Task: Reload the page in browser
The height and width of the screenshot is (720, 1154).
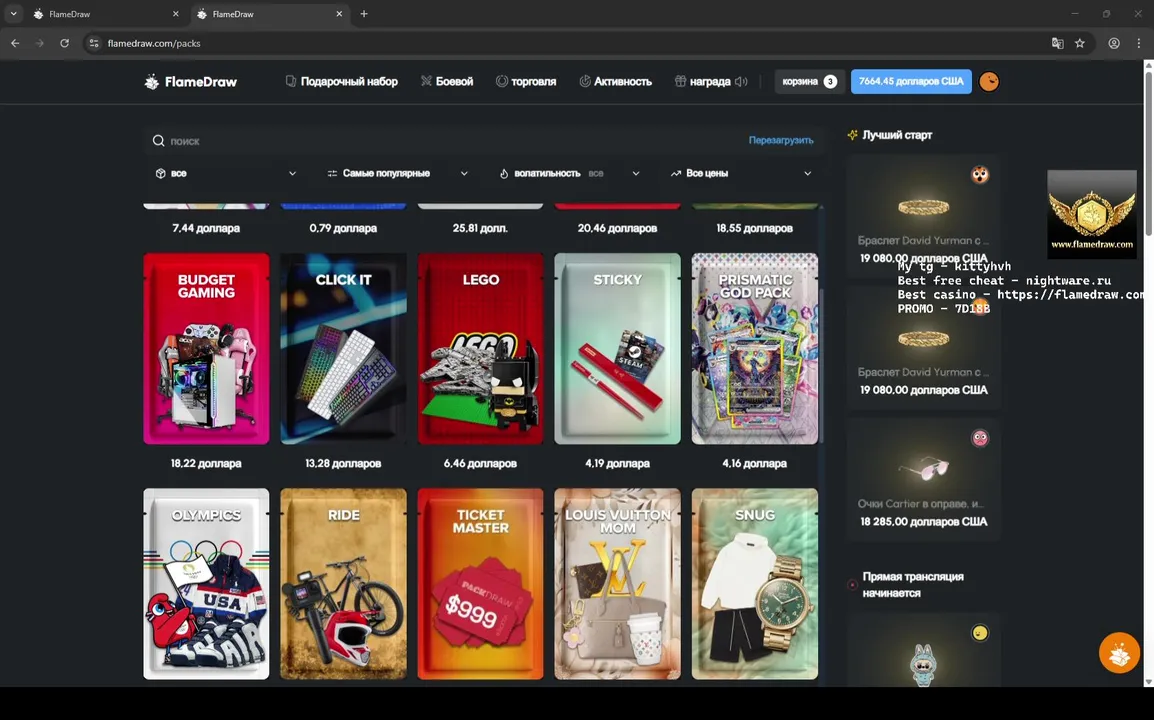Action: [x=65, y=43]
